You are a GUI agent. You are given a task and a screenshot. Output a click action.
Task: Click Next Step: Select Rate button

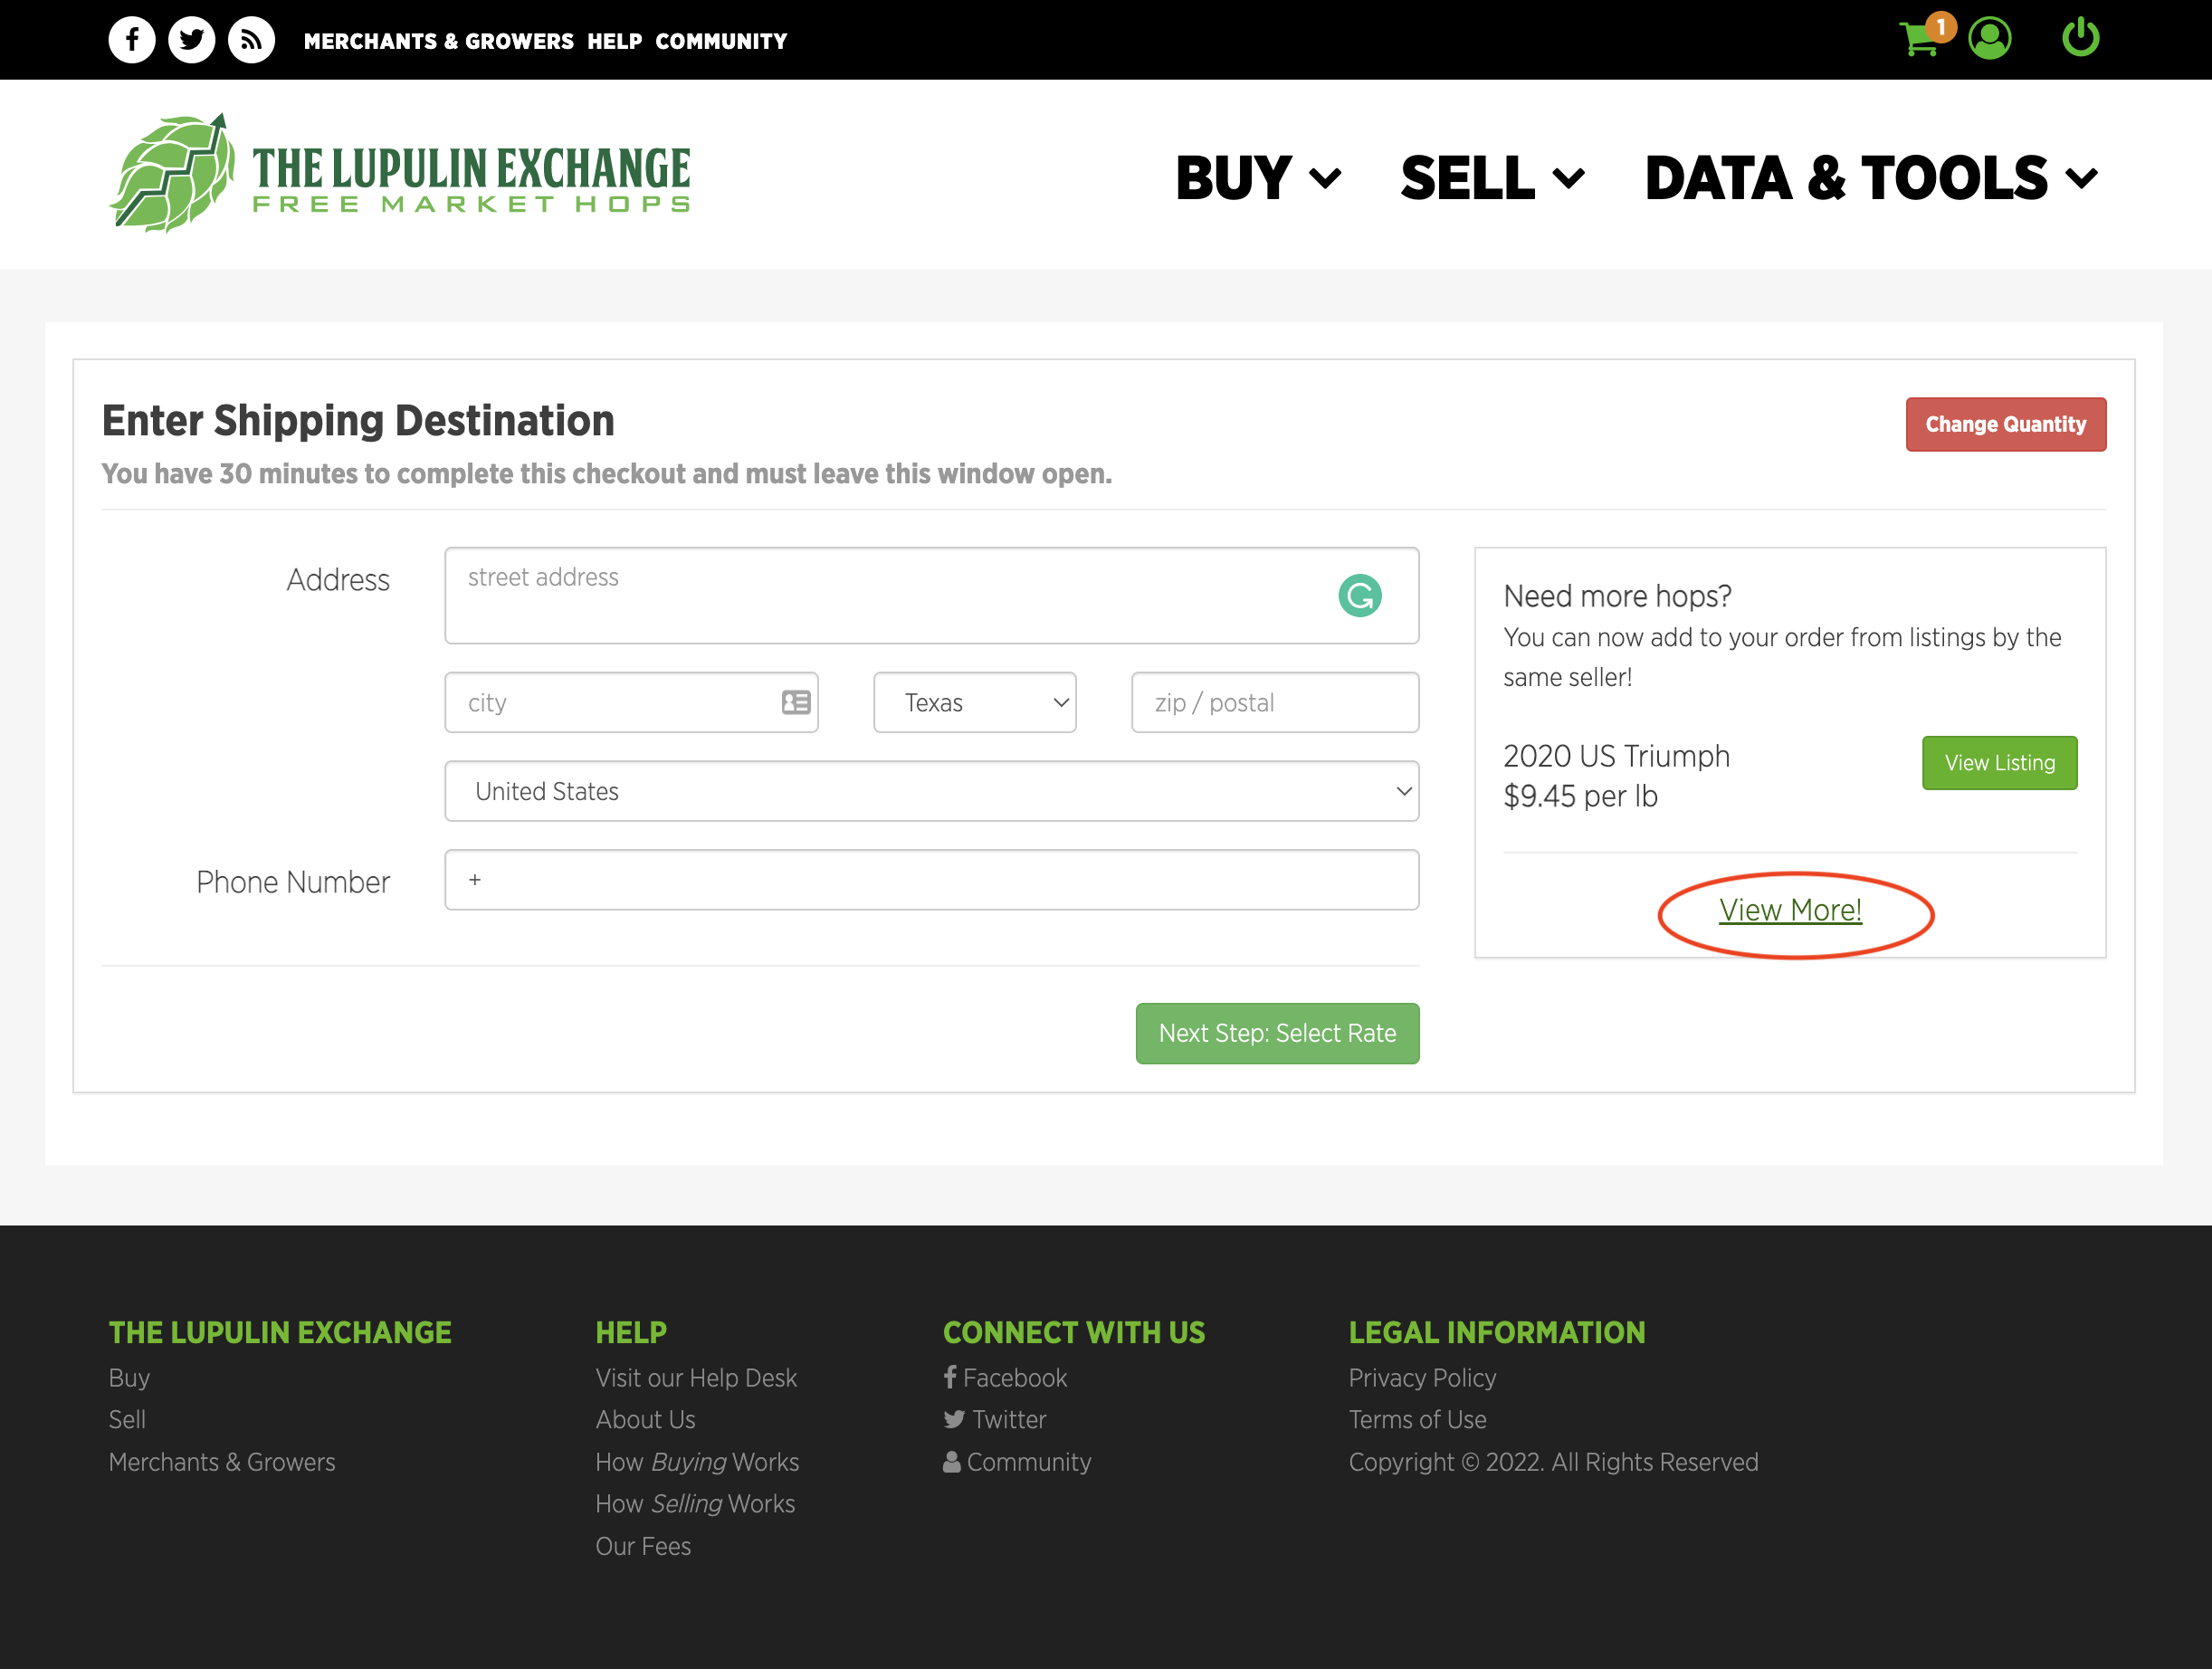pyautogui.click(x=1277, y=1034)
